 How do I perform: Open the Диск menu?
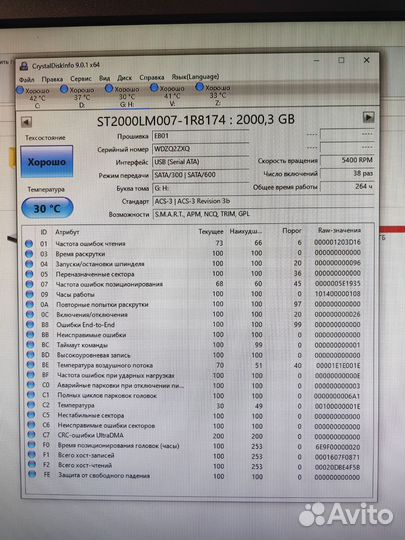coord(124,78)
